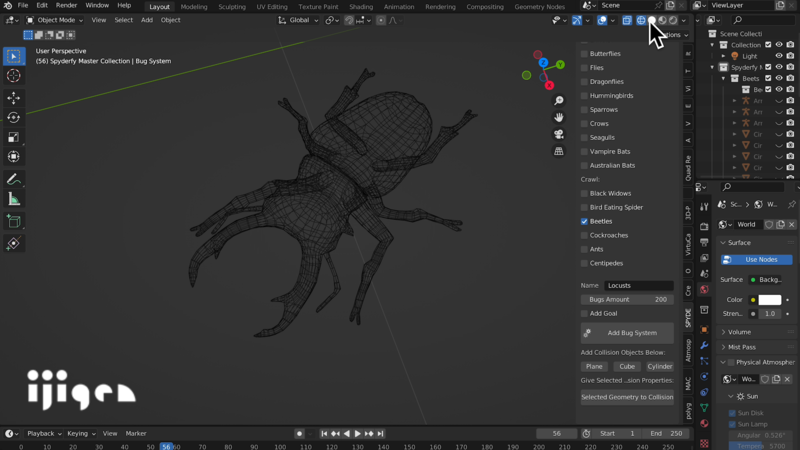Switch to the Sculpting workspace tab

point(232,7)
